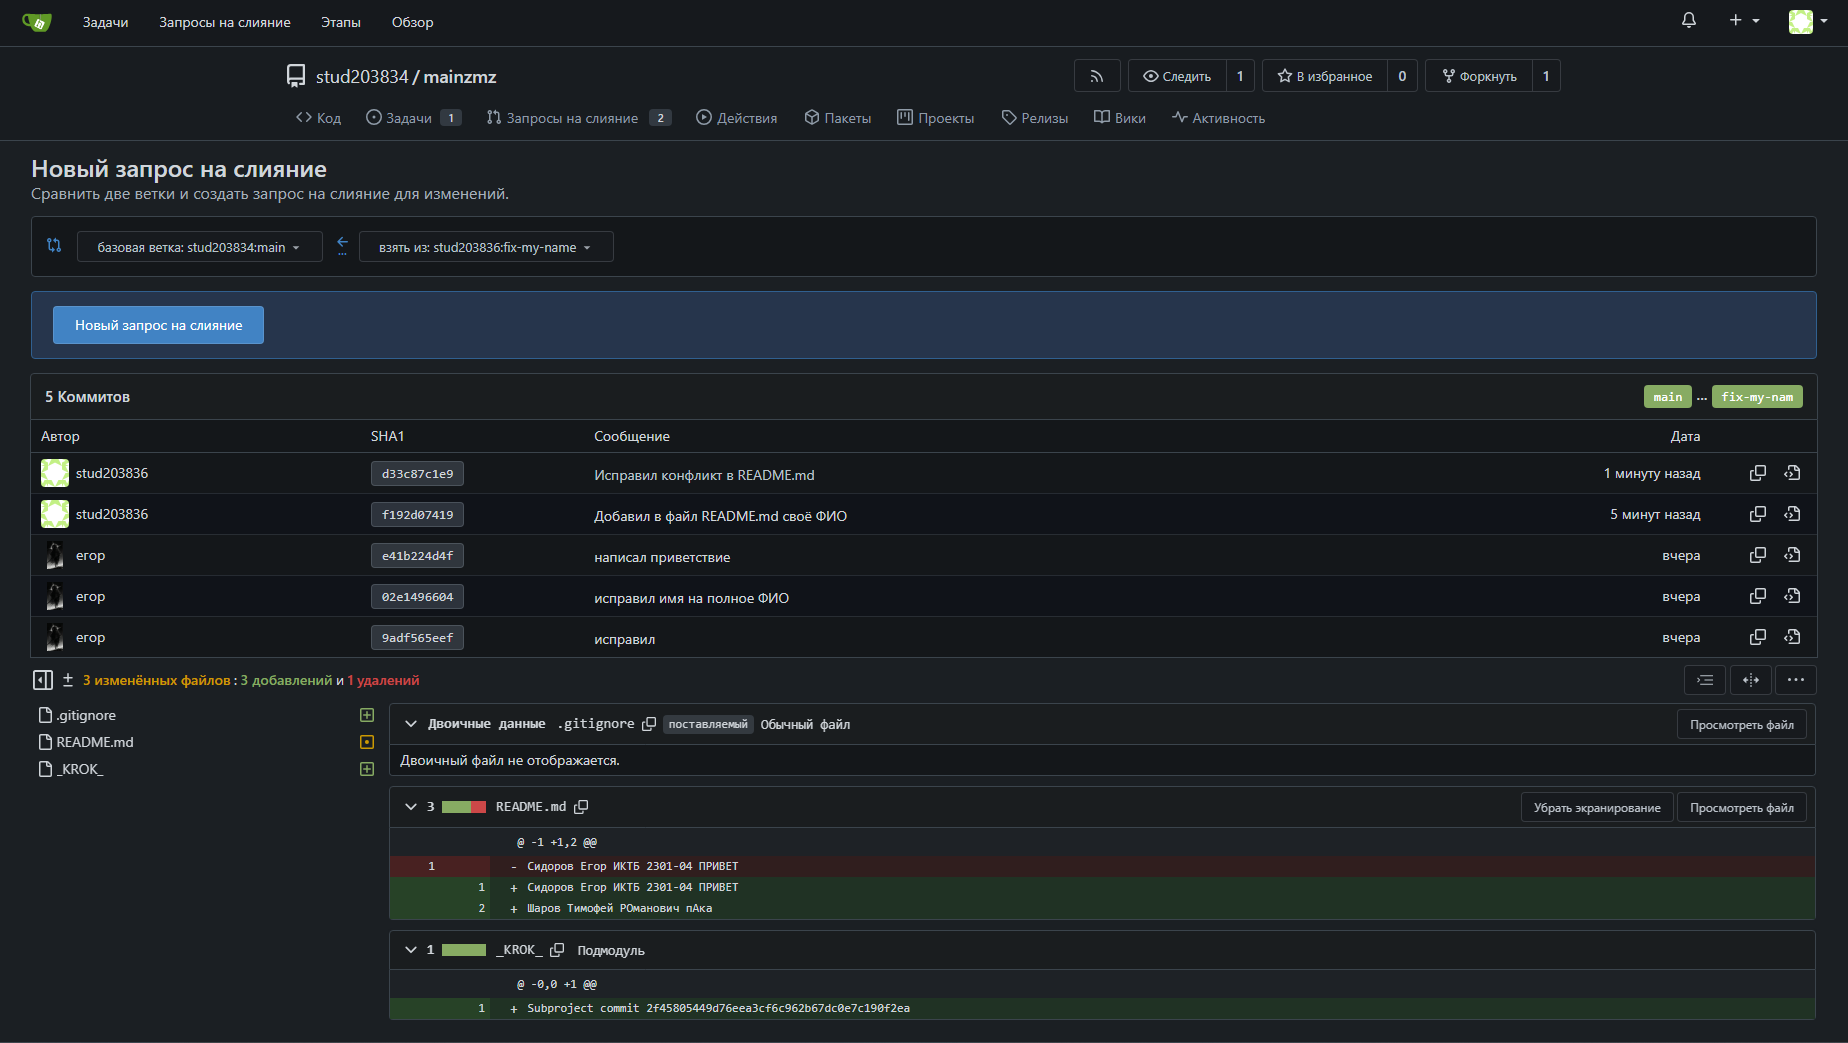Open the notifications bell icon
The width and height of the screenshot is (1848, 1043).
pyautogui.click(x=1689, y=20)
